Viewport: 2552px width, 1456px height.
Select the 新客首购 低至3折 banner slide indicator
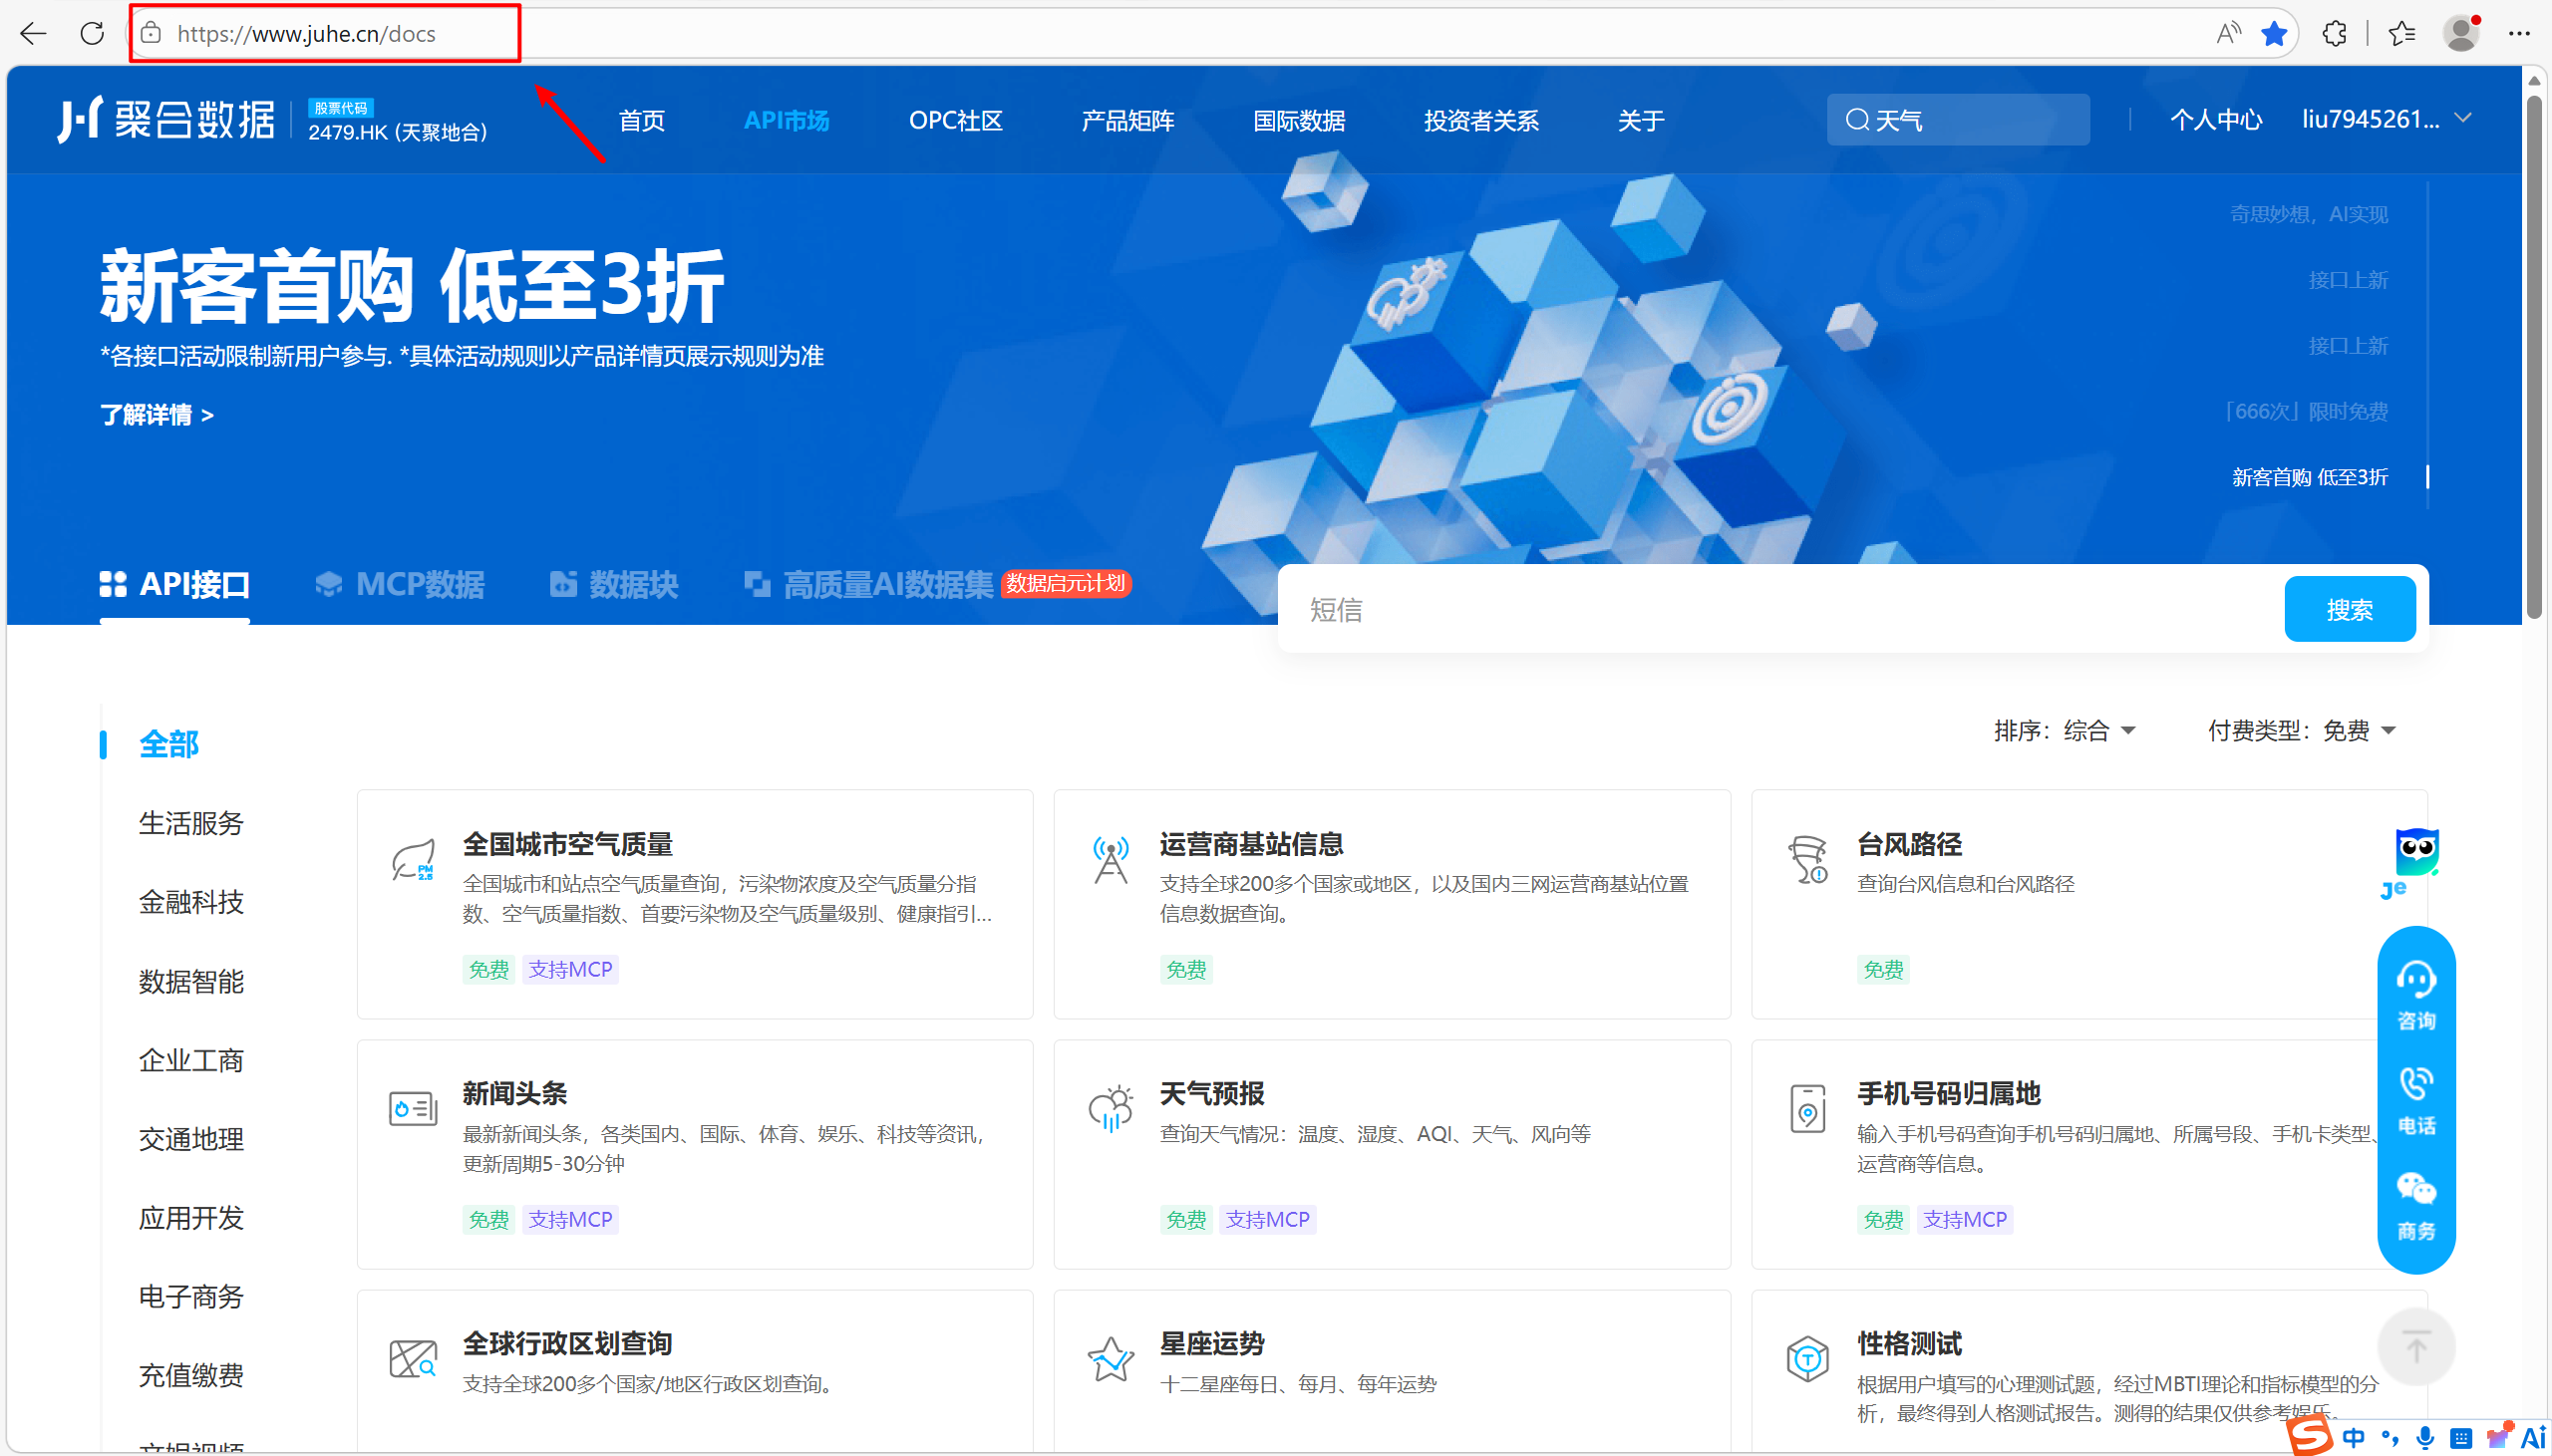pos(2309,477)
